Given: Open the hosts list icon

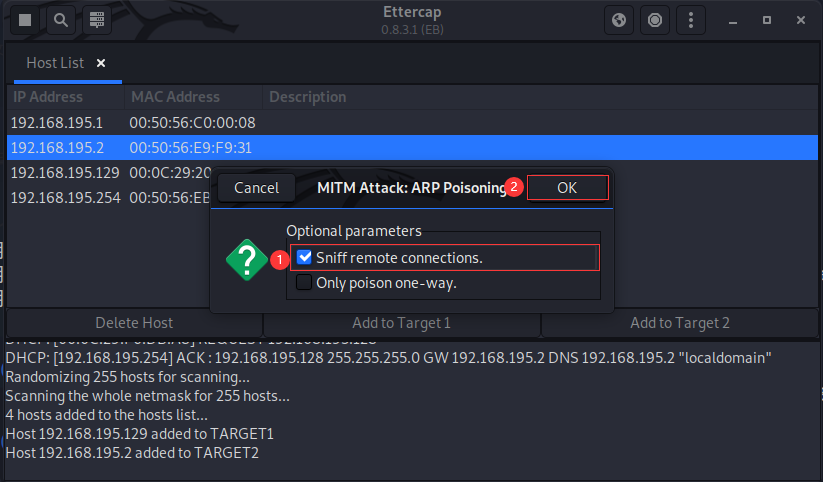Looking at the screenshot, I should coord(96,19).
